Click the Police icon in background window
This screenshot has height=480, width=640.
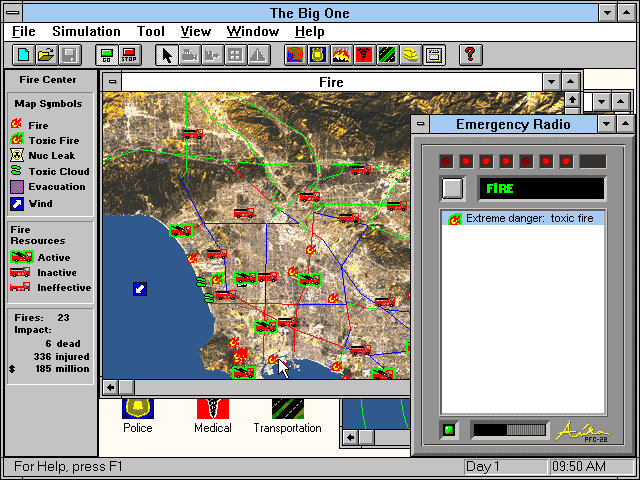coord(138,409)
